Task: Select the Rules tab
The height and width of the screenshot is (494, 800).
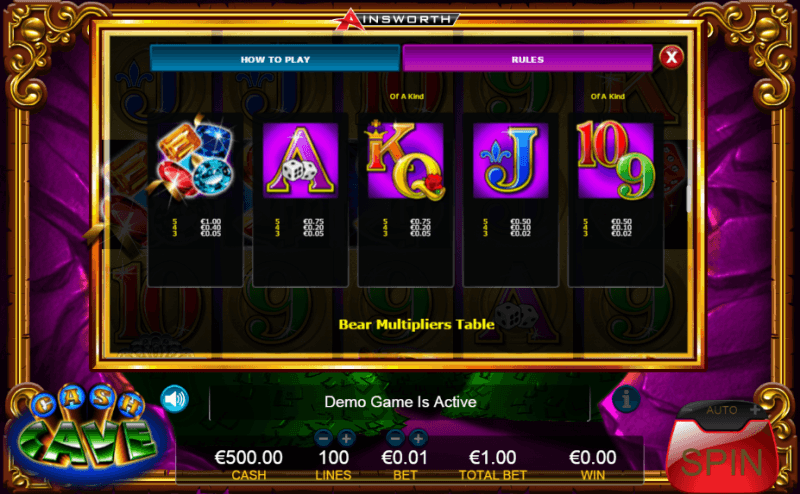Action: [x=528, y=59]
